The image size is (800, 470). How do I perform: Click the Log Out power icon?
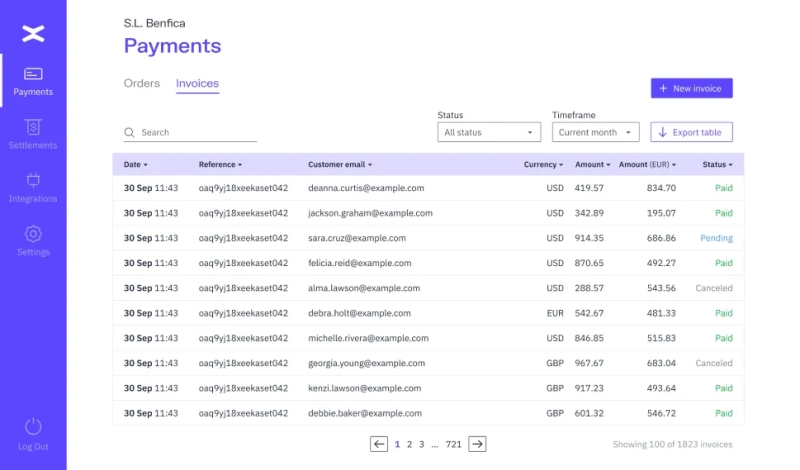tap(33, 427)
